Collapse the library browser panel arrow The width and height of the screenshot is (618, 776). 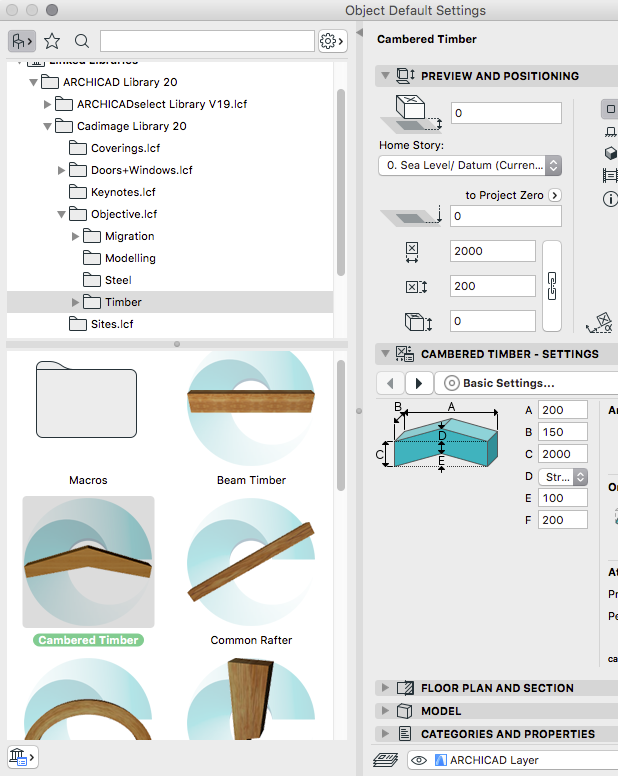pyautogui.click(x=360, y=32)
